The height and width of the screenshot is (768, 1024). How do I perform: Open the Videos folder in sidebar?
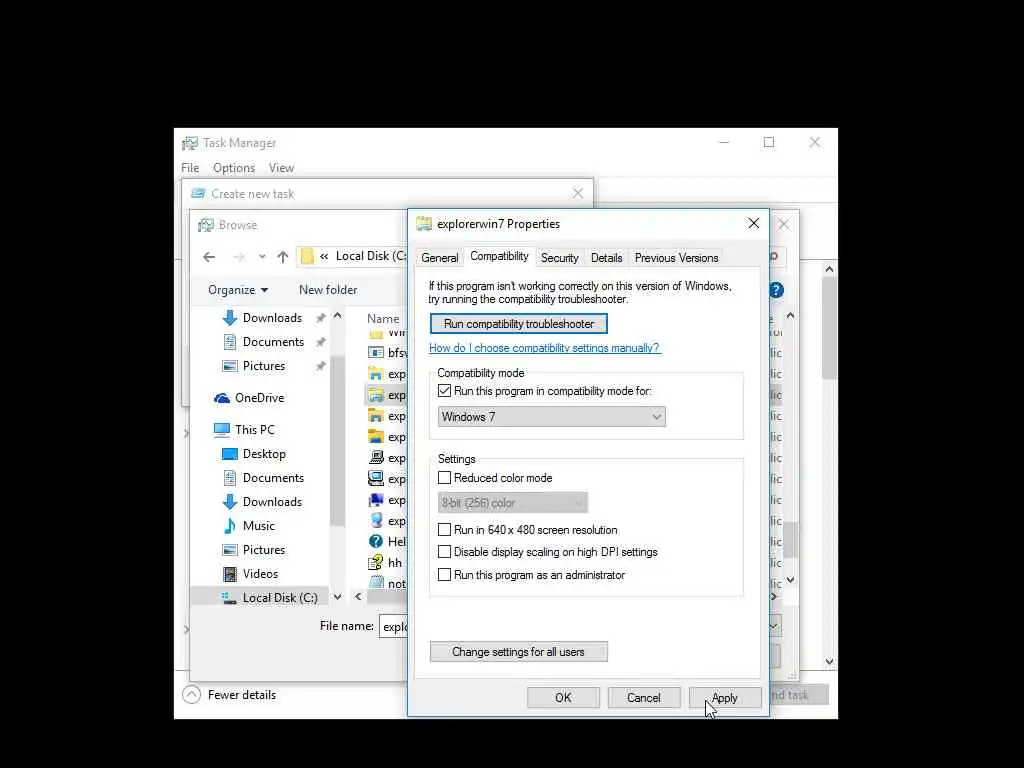pyautogui.click(x=250, y=574)
